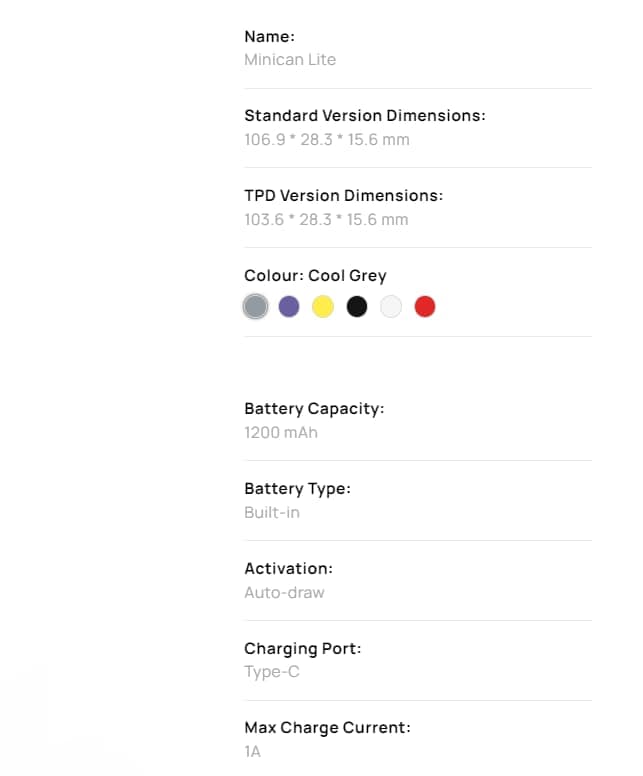Click the 'Battery Capacity' heading
This screenshot has width=643, height=776.
click(x=314, y=409)
